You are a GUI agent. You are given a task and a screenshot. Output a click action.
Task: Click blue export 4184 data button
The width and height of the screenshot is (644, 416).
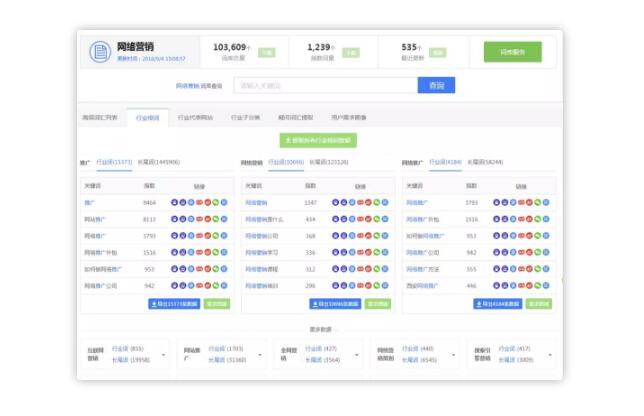498,304
